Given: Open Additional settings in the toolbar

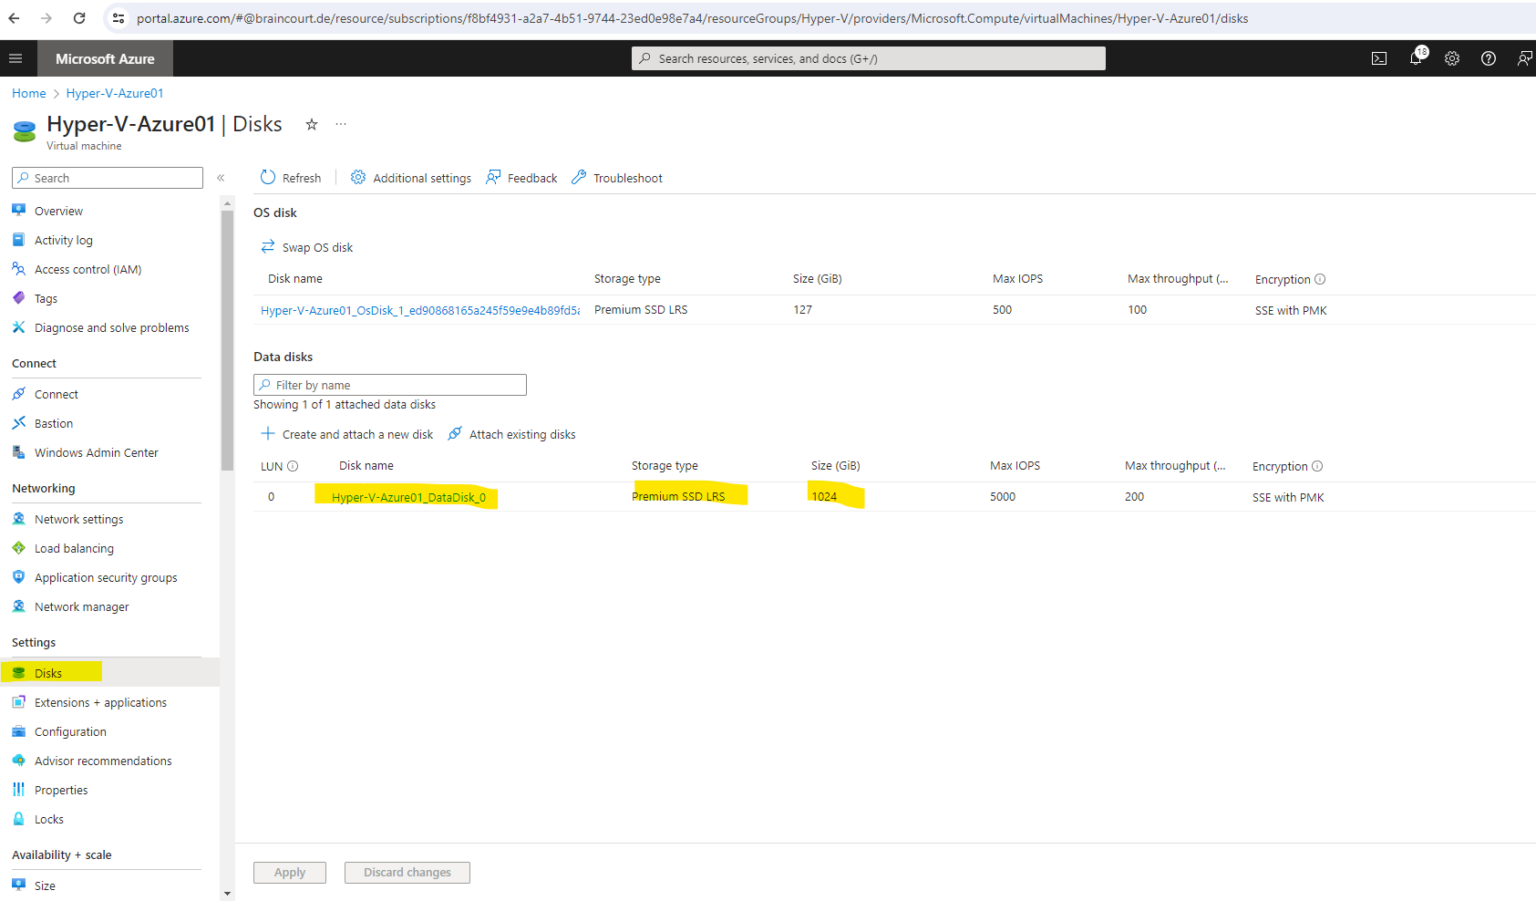Looking at the screenshot, I should click(x=410, y=177).
